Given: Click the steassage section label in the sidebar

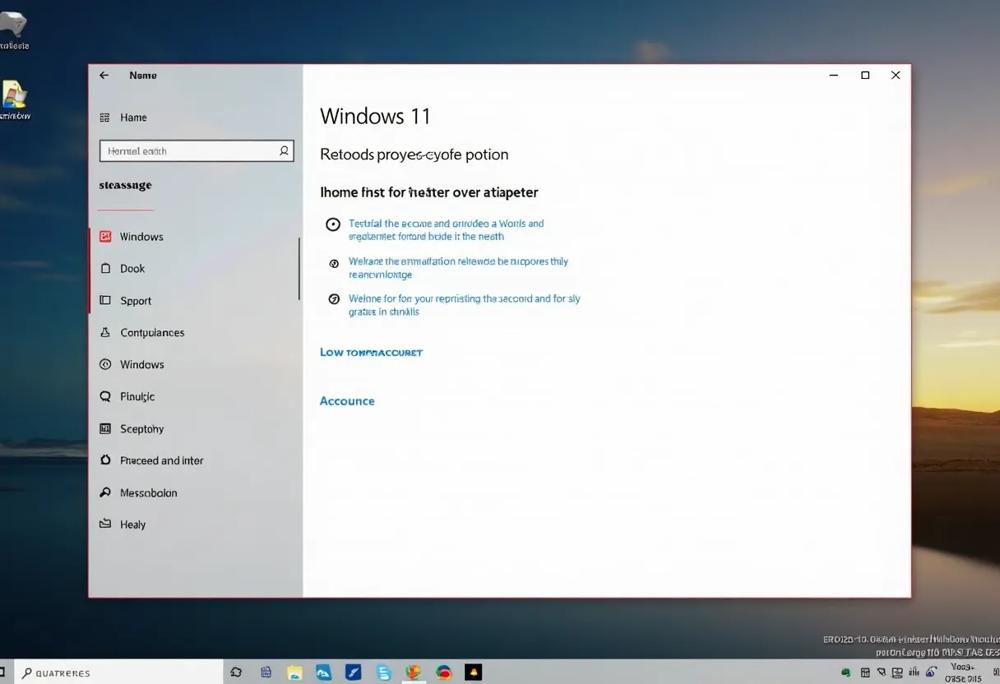Looking at the screenshot, I should (125, 185).
